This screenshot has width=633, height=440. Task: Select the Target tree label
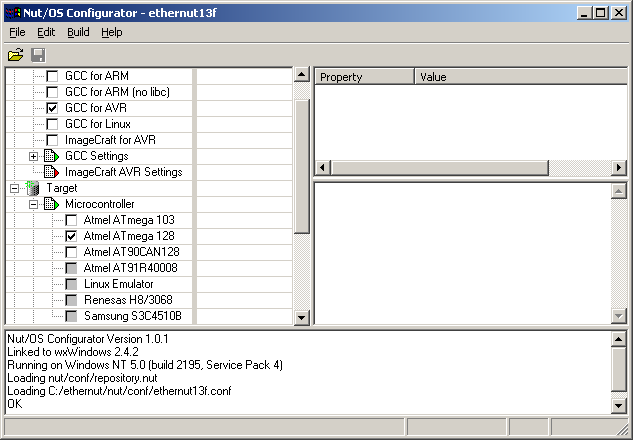pos(61,188)
